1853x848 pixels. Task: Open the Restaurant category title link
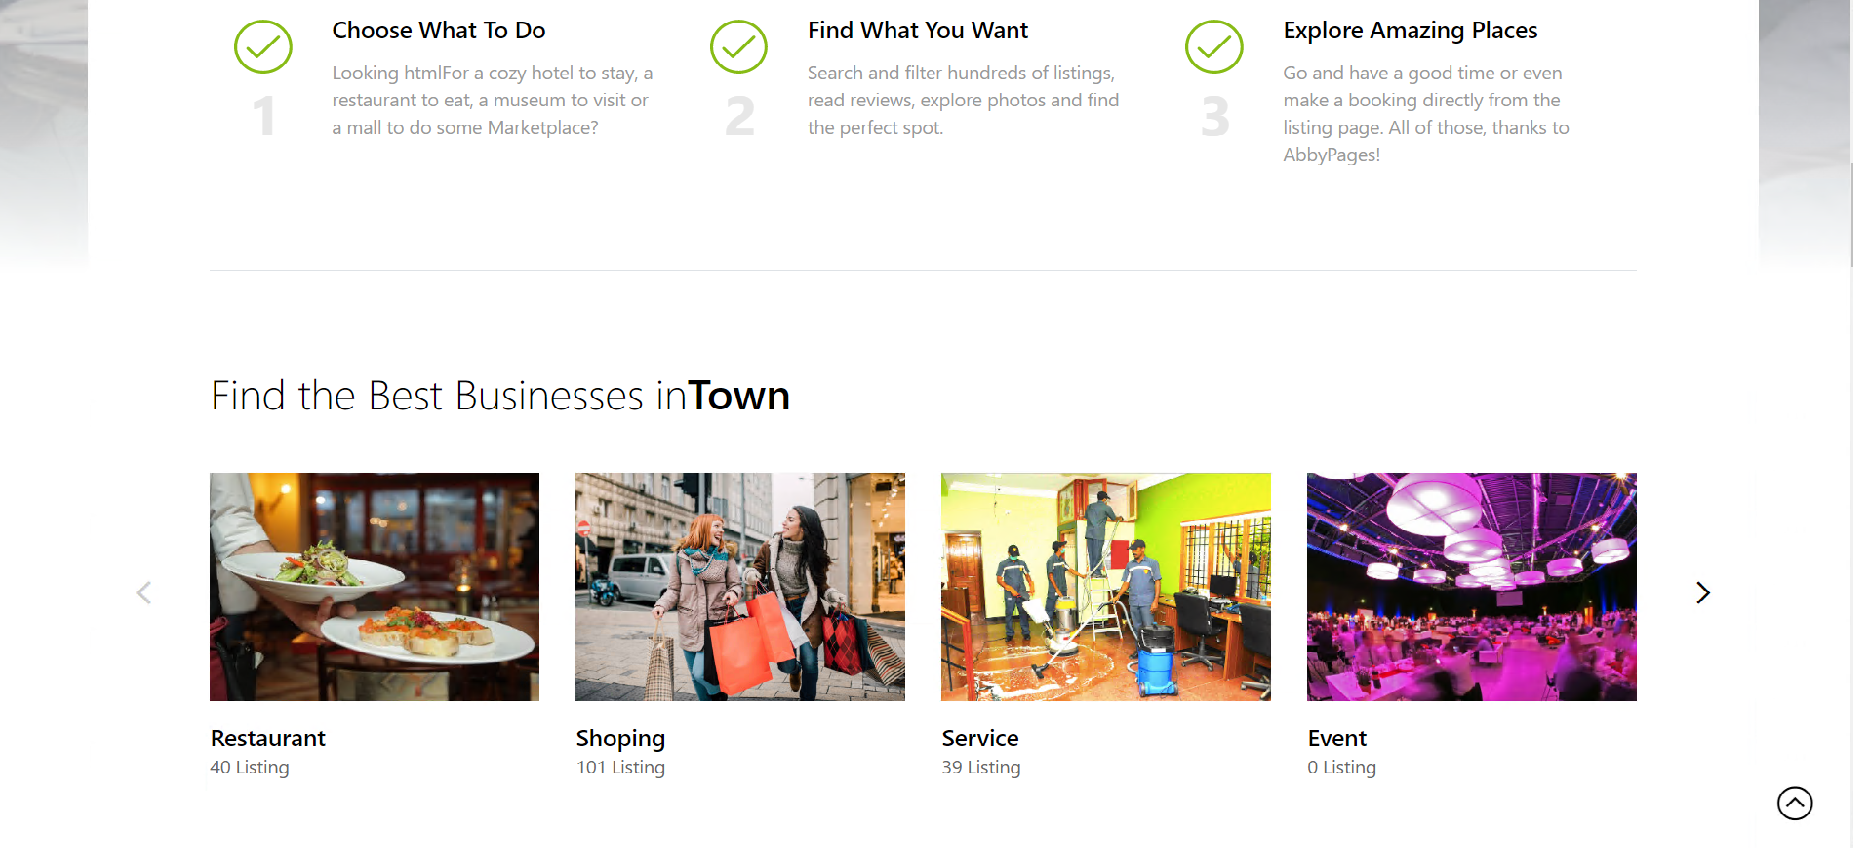point(268,738)
